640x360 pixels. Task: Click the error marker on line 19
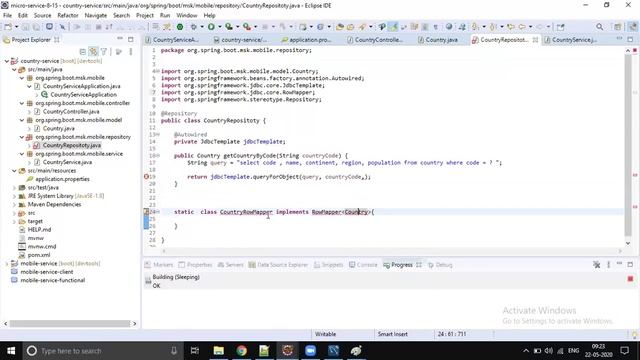point(146,177)
